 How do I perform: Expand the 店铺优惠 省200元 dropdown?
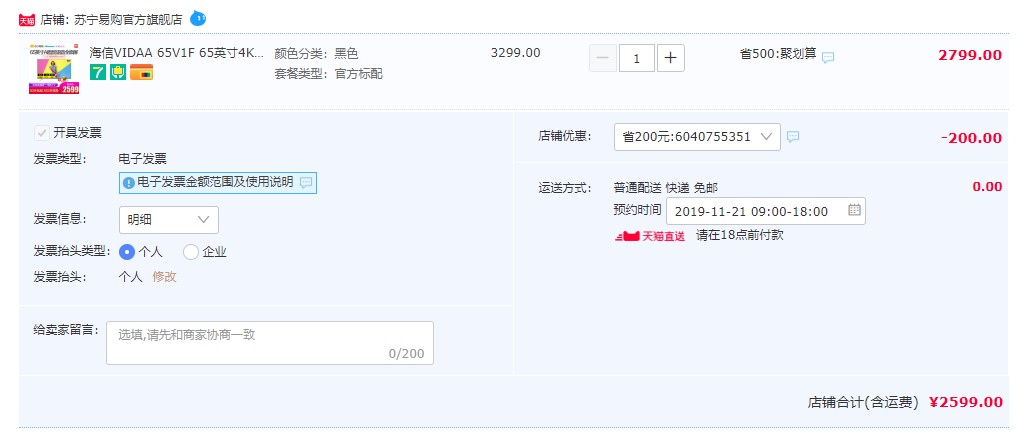tap(697, 137)
